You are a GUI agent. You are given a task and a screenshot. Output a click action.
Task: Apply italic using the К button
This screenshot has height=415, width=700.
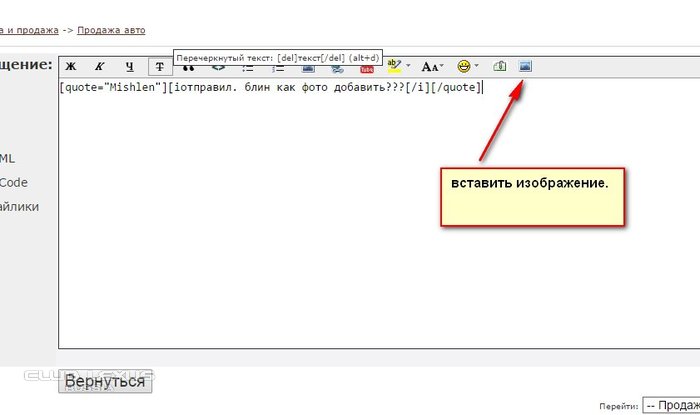coord(100,67)
